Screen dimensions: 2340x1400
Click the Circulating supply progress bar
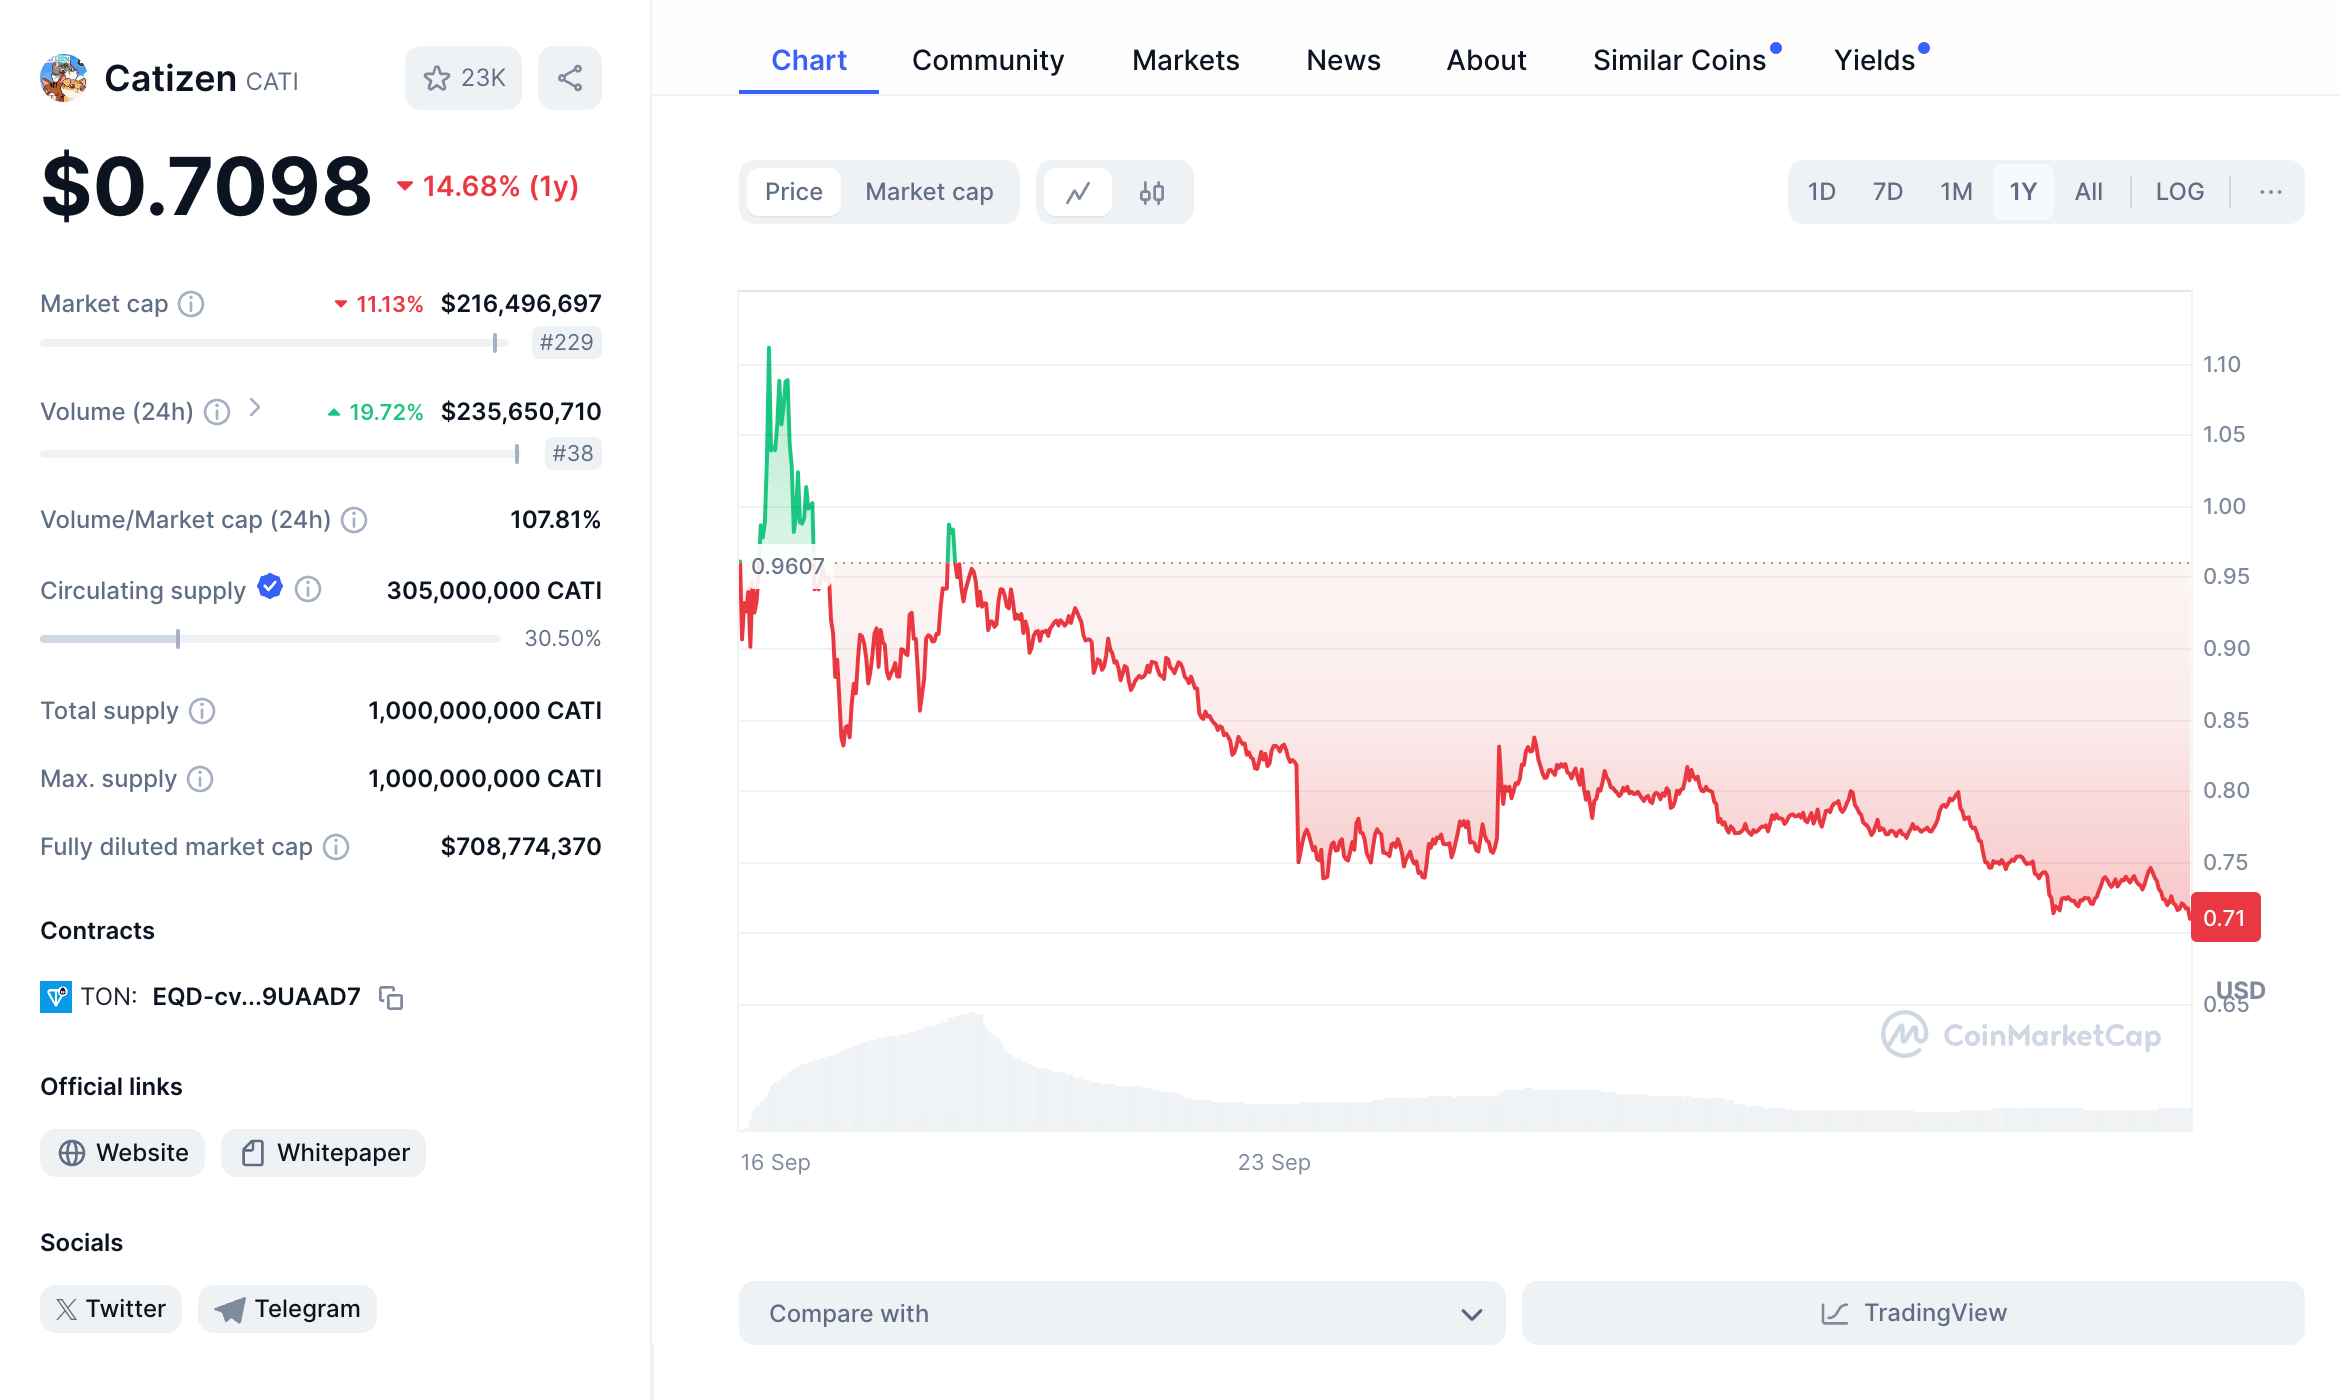tap(270, 639)
